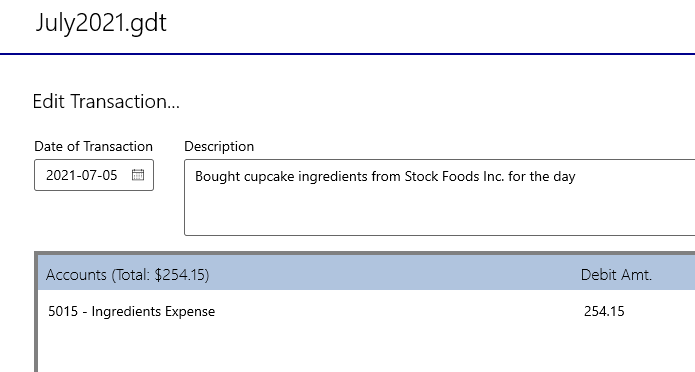This screenshot has height=372, width=695.
Task: Click the 254.15 debit amount cell
Action: (604, 311)
